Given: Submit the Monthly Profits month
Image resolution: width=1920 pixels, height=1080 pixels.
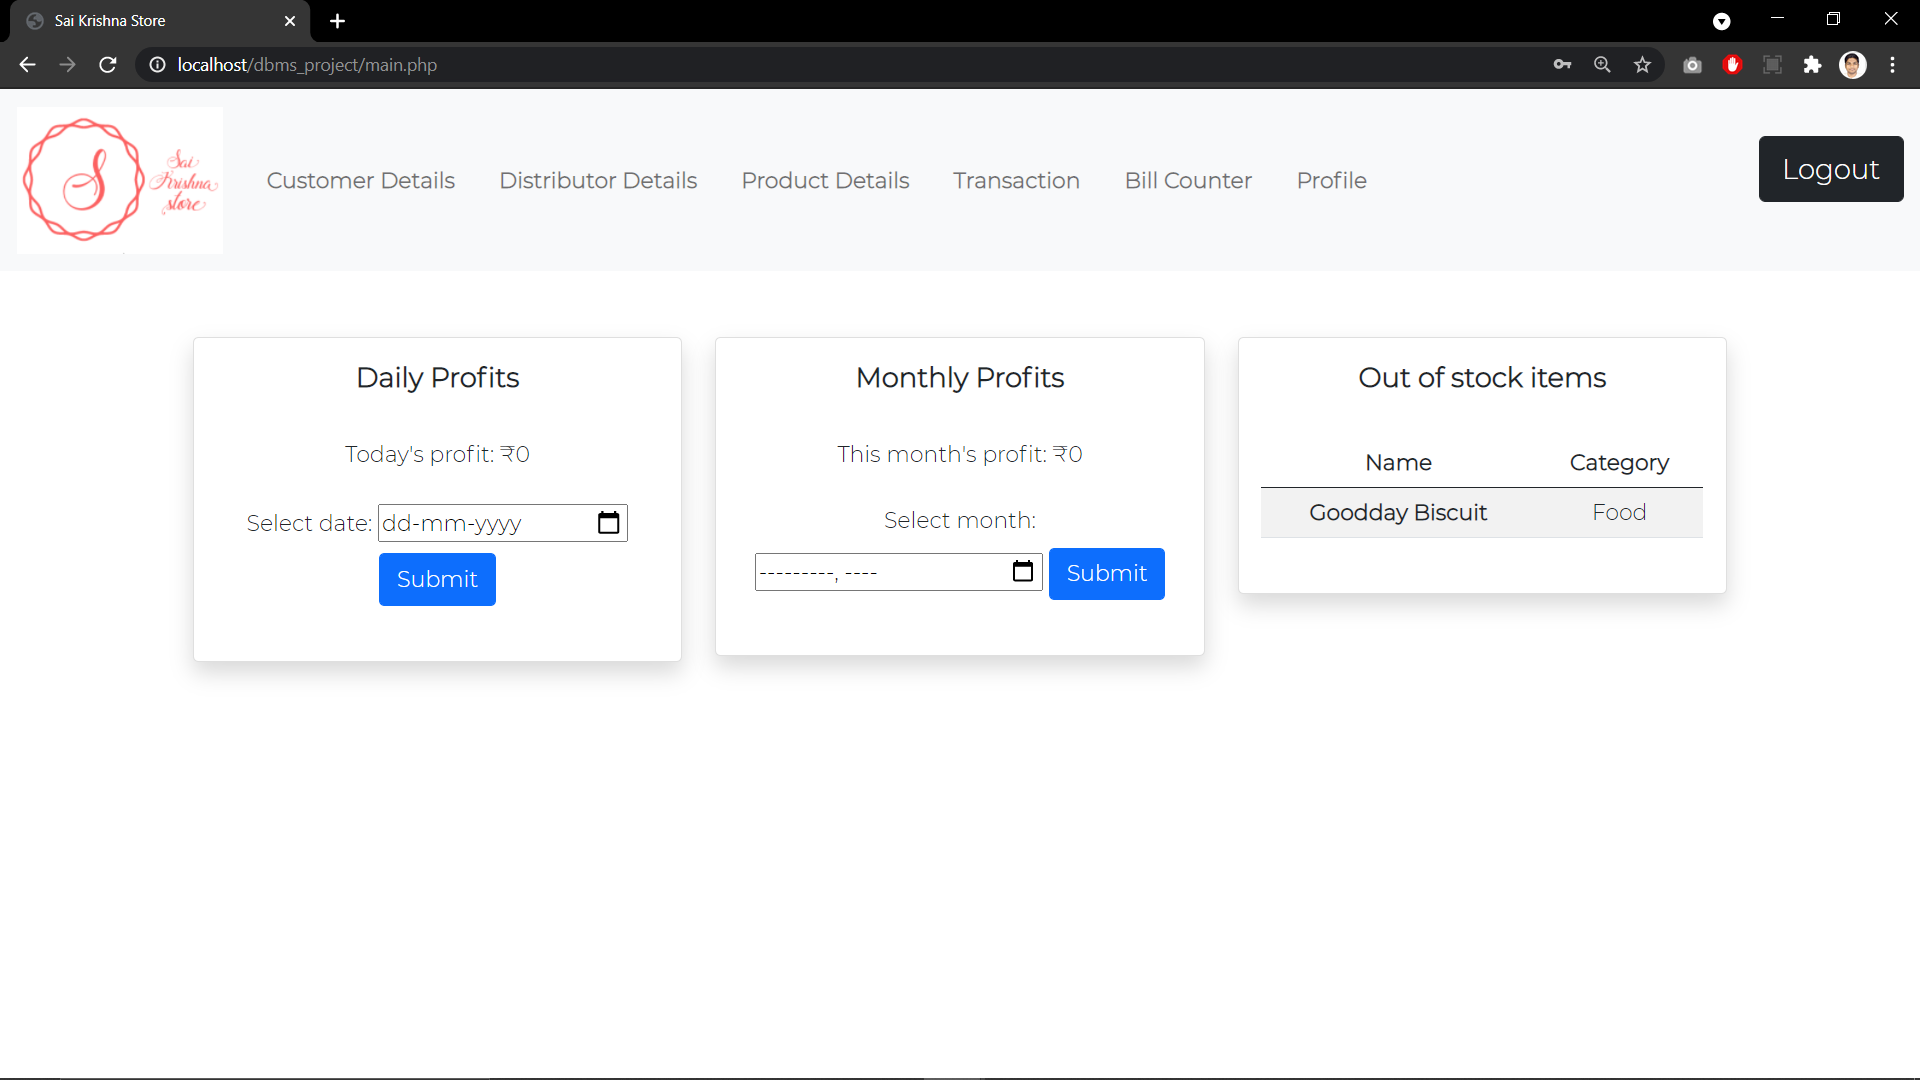Looking at the screenshot, I should (x=1106, y=574).
